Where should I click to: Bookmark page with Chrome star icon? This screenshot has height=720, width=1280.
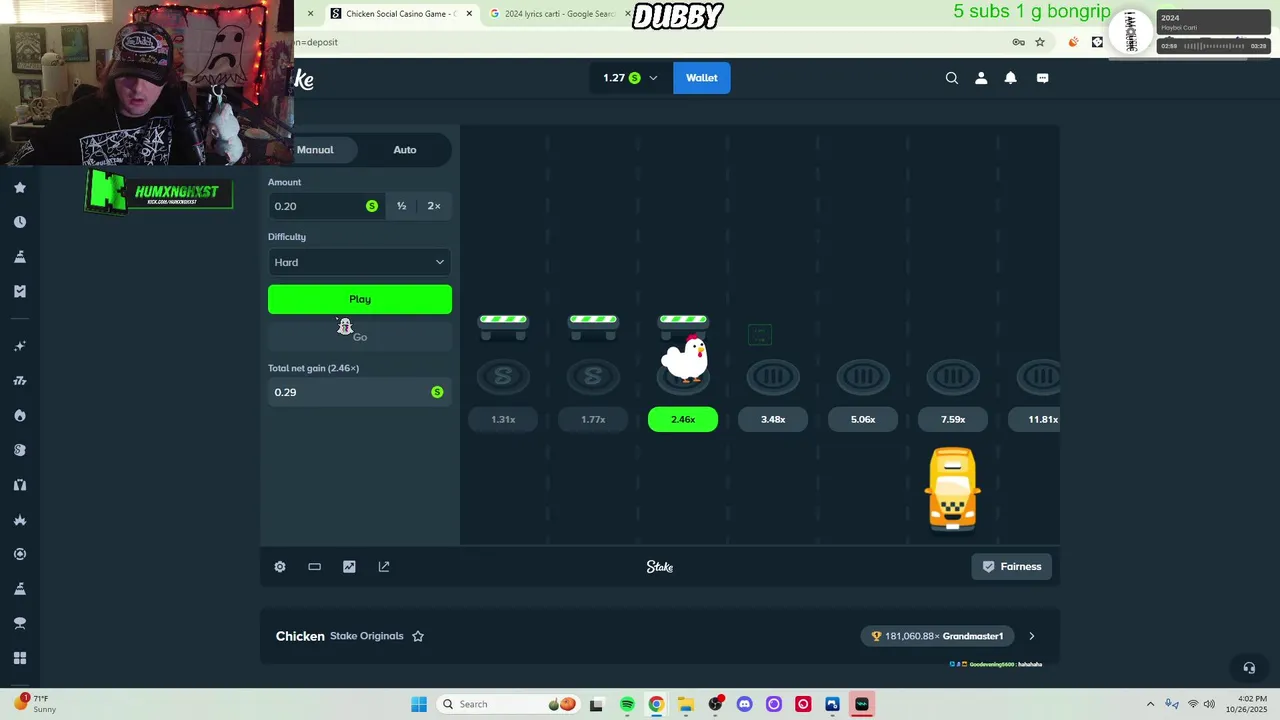click(1040, 42)
